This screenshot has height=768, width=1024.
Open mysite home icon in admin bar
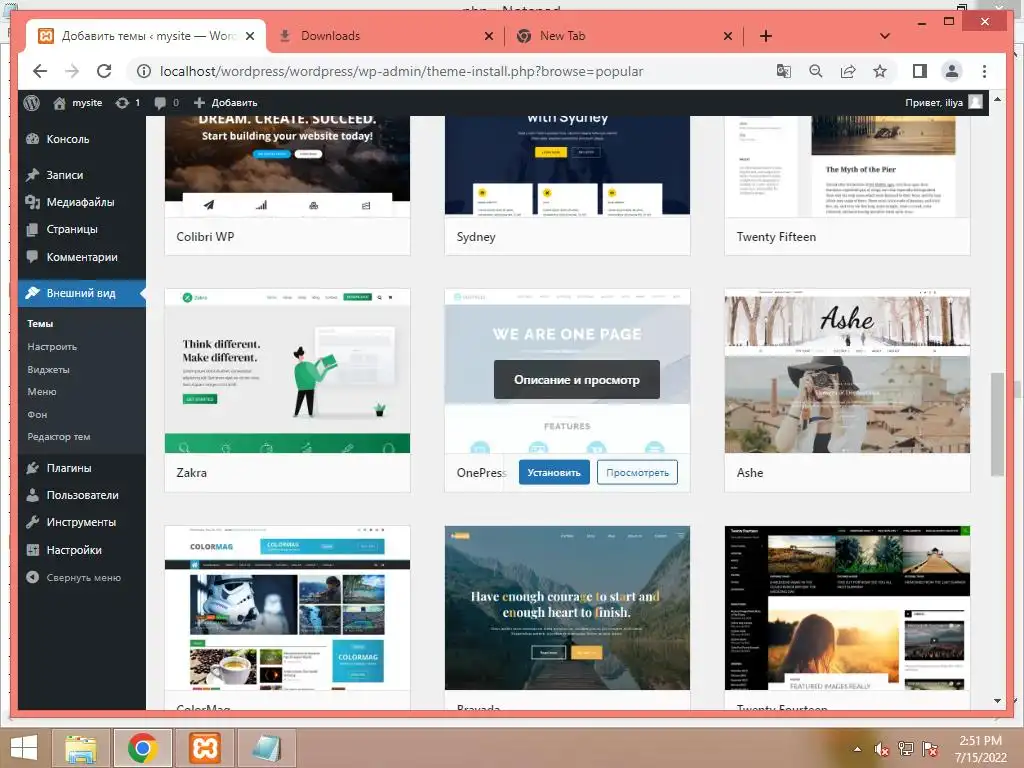pos(59,103)
